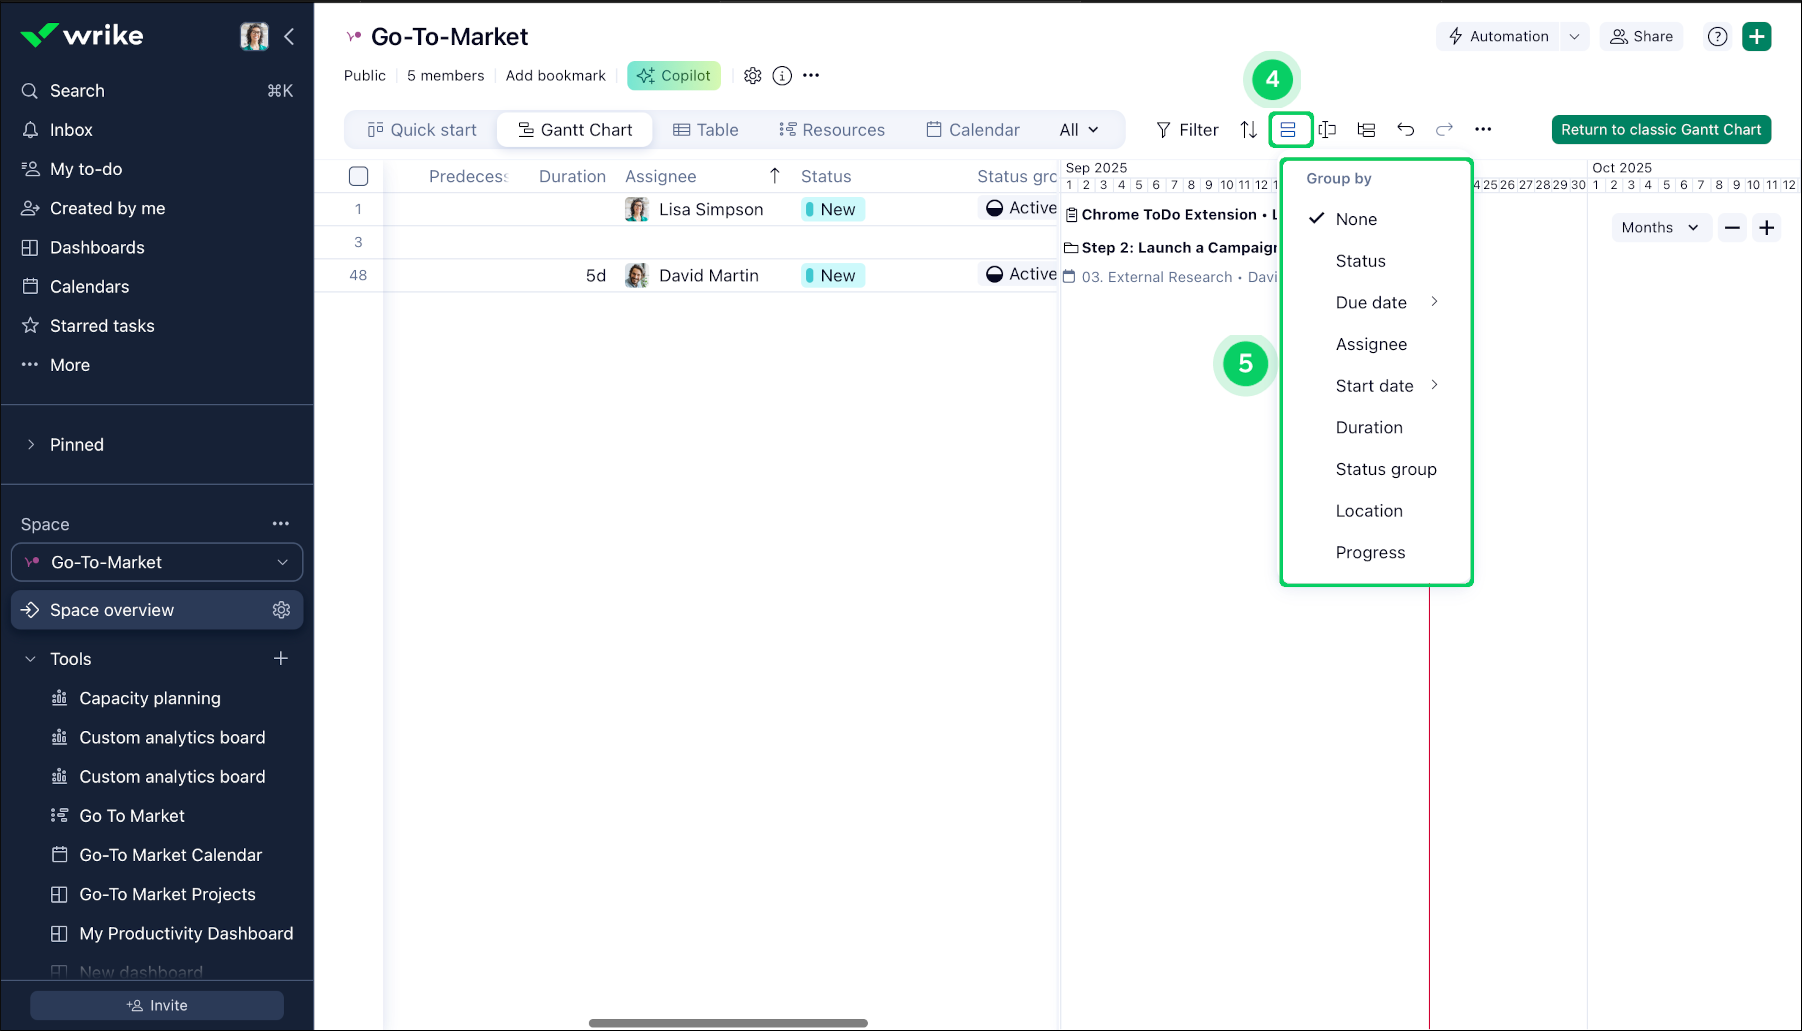Click the Copilot badge
Image resolution: width=1802 pixels, height=1031 pixels.
(x=673, y=75)
